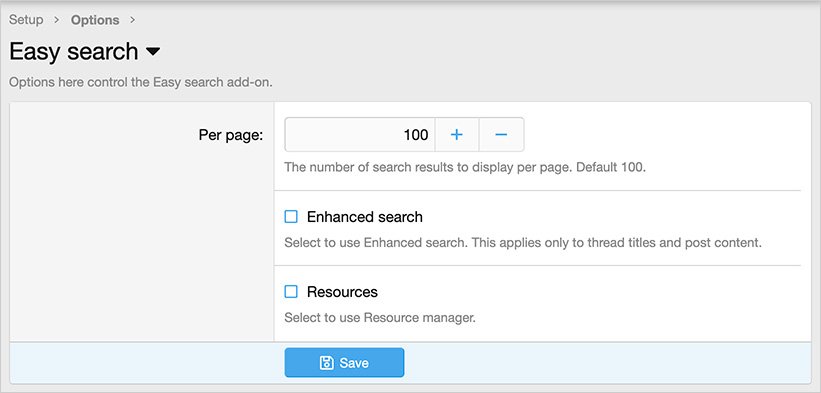Go to the Options breadcrumb link
The width and height of the screenshot is (821, 393).
point(95,20)
